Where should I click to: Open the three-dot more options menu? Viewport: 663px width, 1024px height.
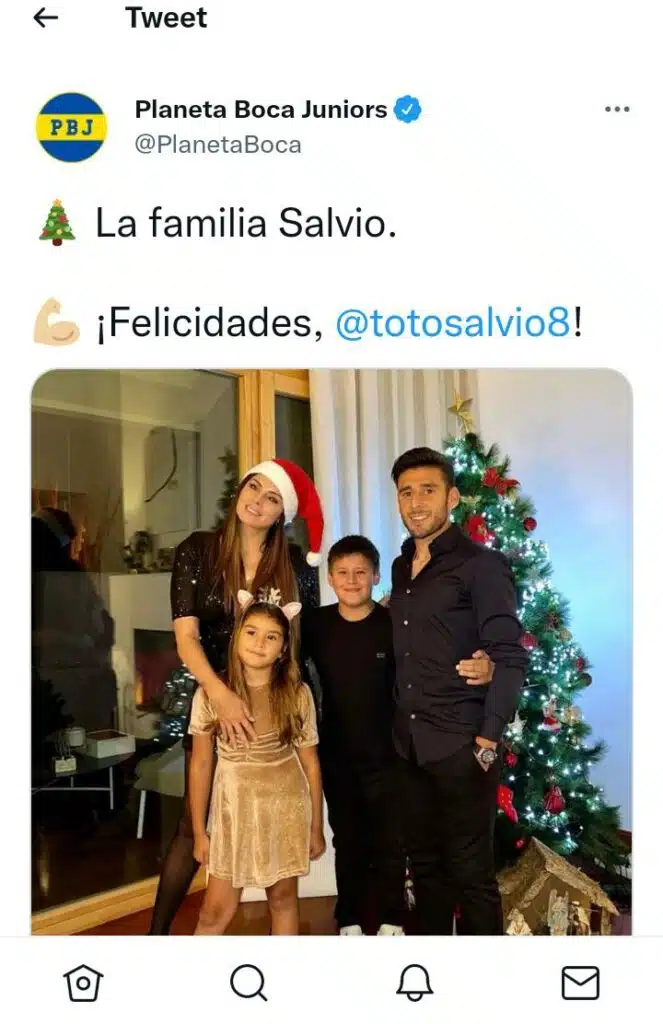click(x=617, y=109)
